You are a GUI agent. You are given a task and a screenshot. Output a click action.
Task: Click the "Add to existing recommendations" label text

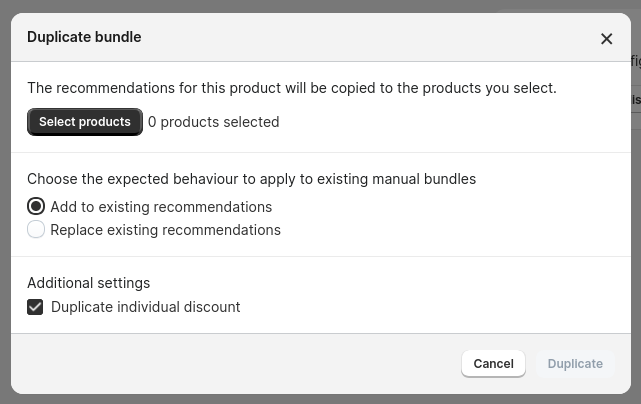coord(161,207)
